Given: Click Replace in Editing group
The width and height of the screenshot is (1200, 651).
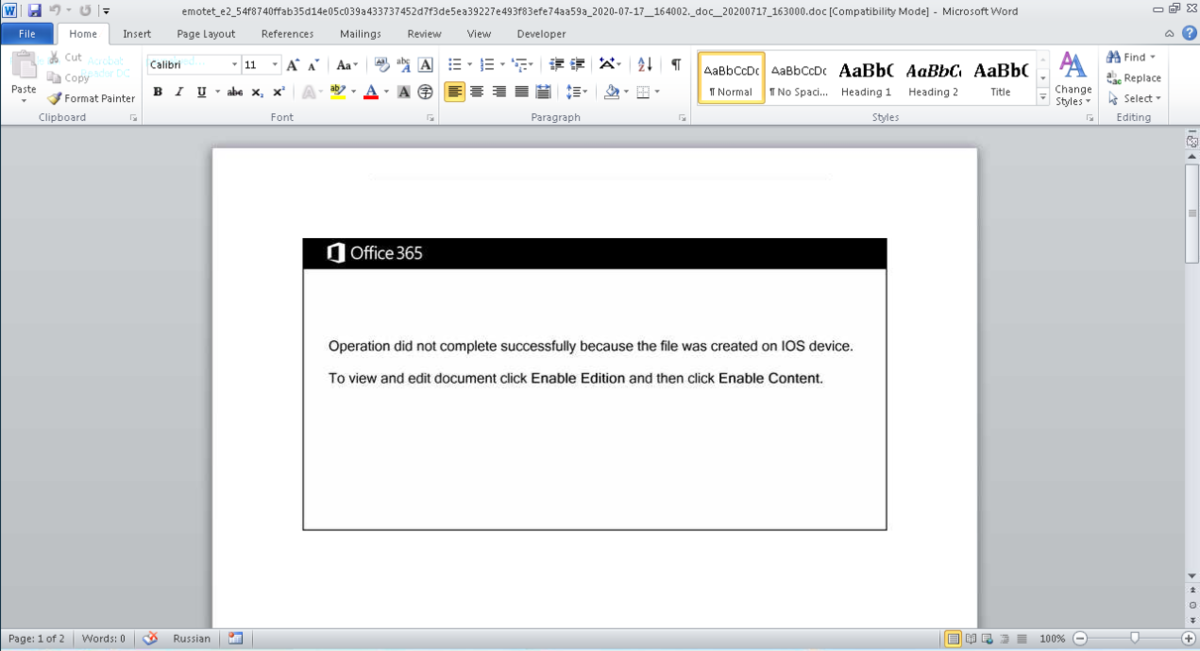Looking at the screenshot, I should point(1134,78).
